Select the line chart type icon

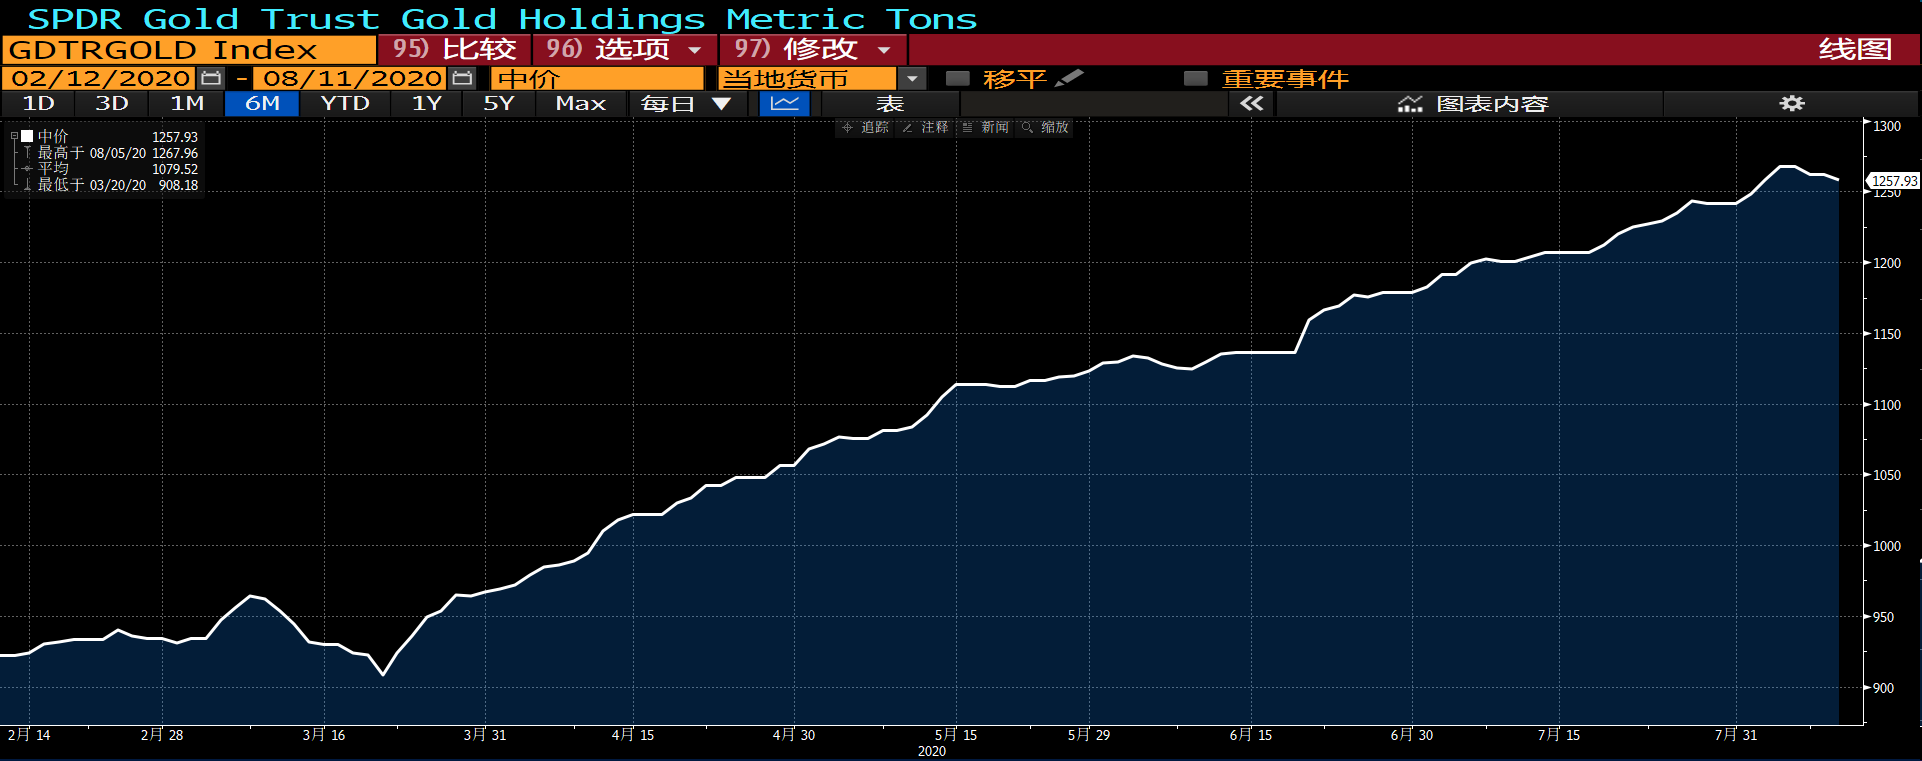click(785, 103)
